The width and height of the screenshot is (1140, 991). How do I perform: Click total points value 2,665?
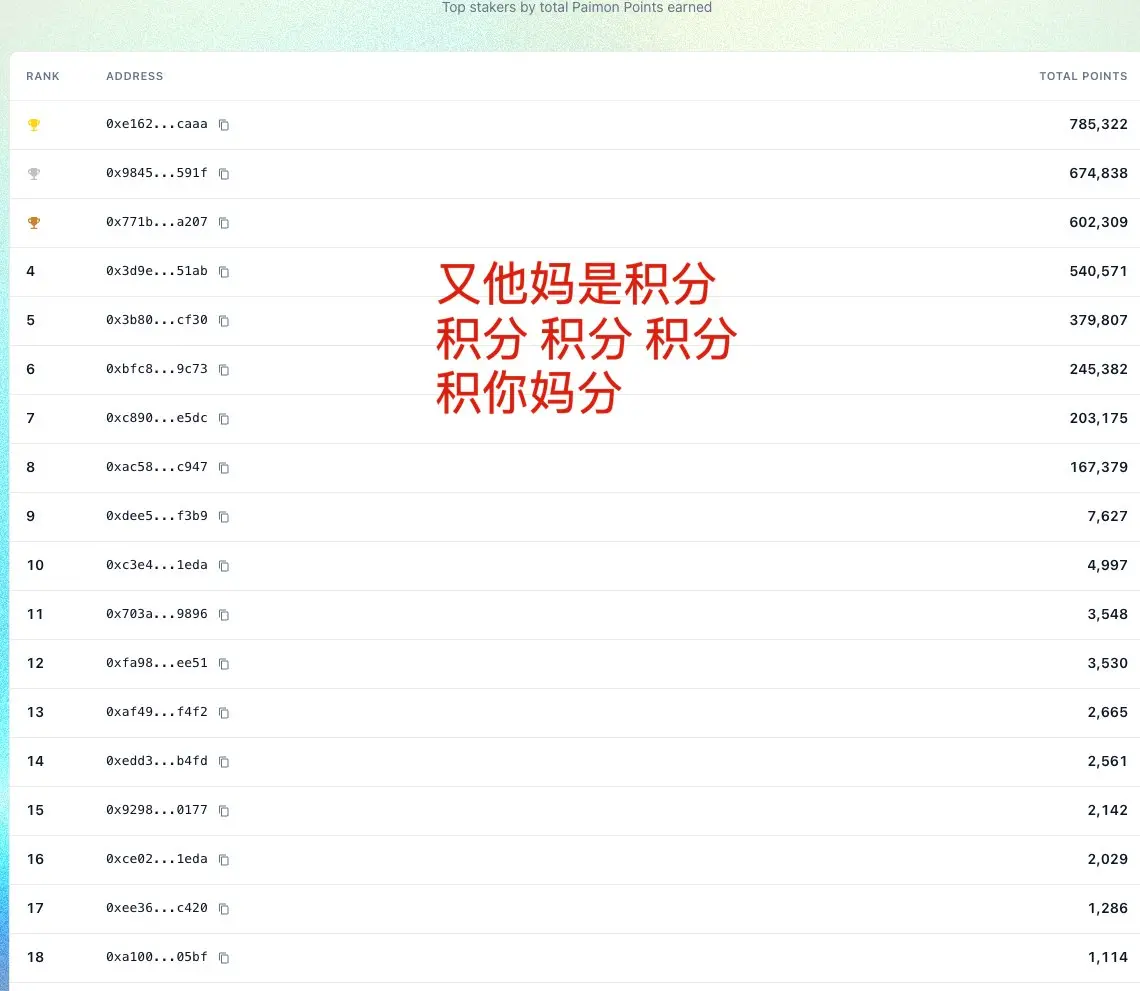click(x=1107, y=713)
